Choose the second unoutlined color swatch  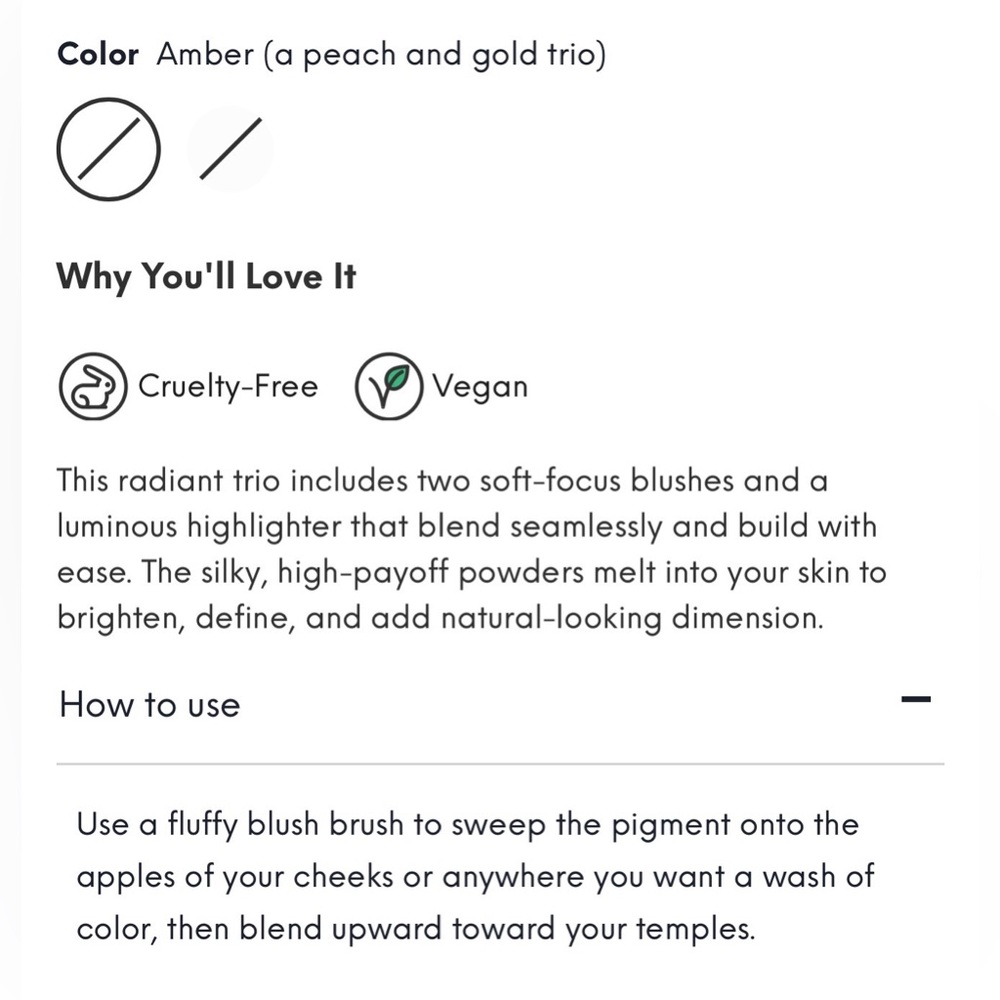tap(230, 149)
